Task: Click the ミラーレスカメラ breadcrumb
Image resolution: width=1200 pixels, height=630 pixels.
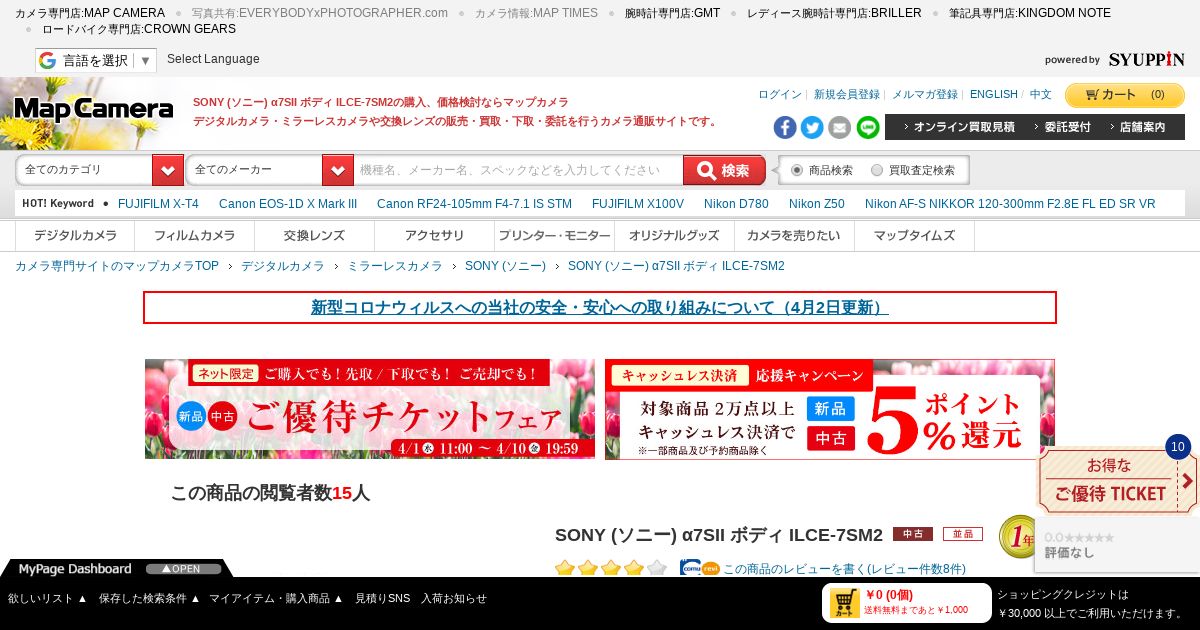Action: [394, 266]
